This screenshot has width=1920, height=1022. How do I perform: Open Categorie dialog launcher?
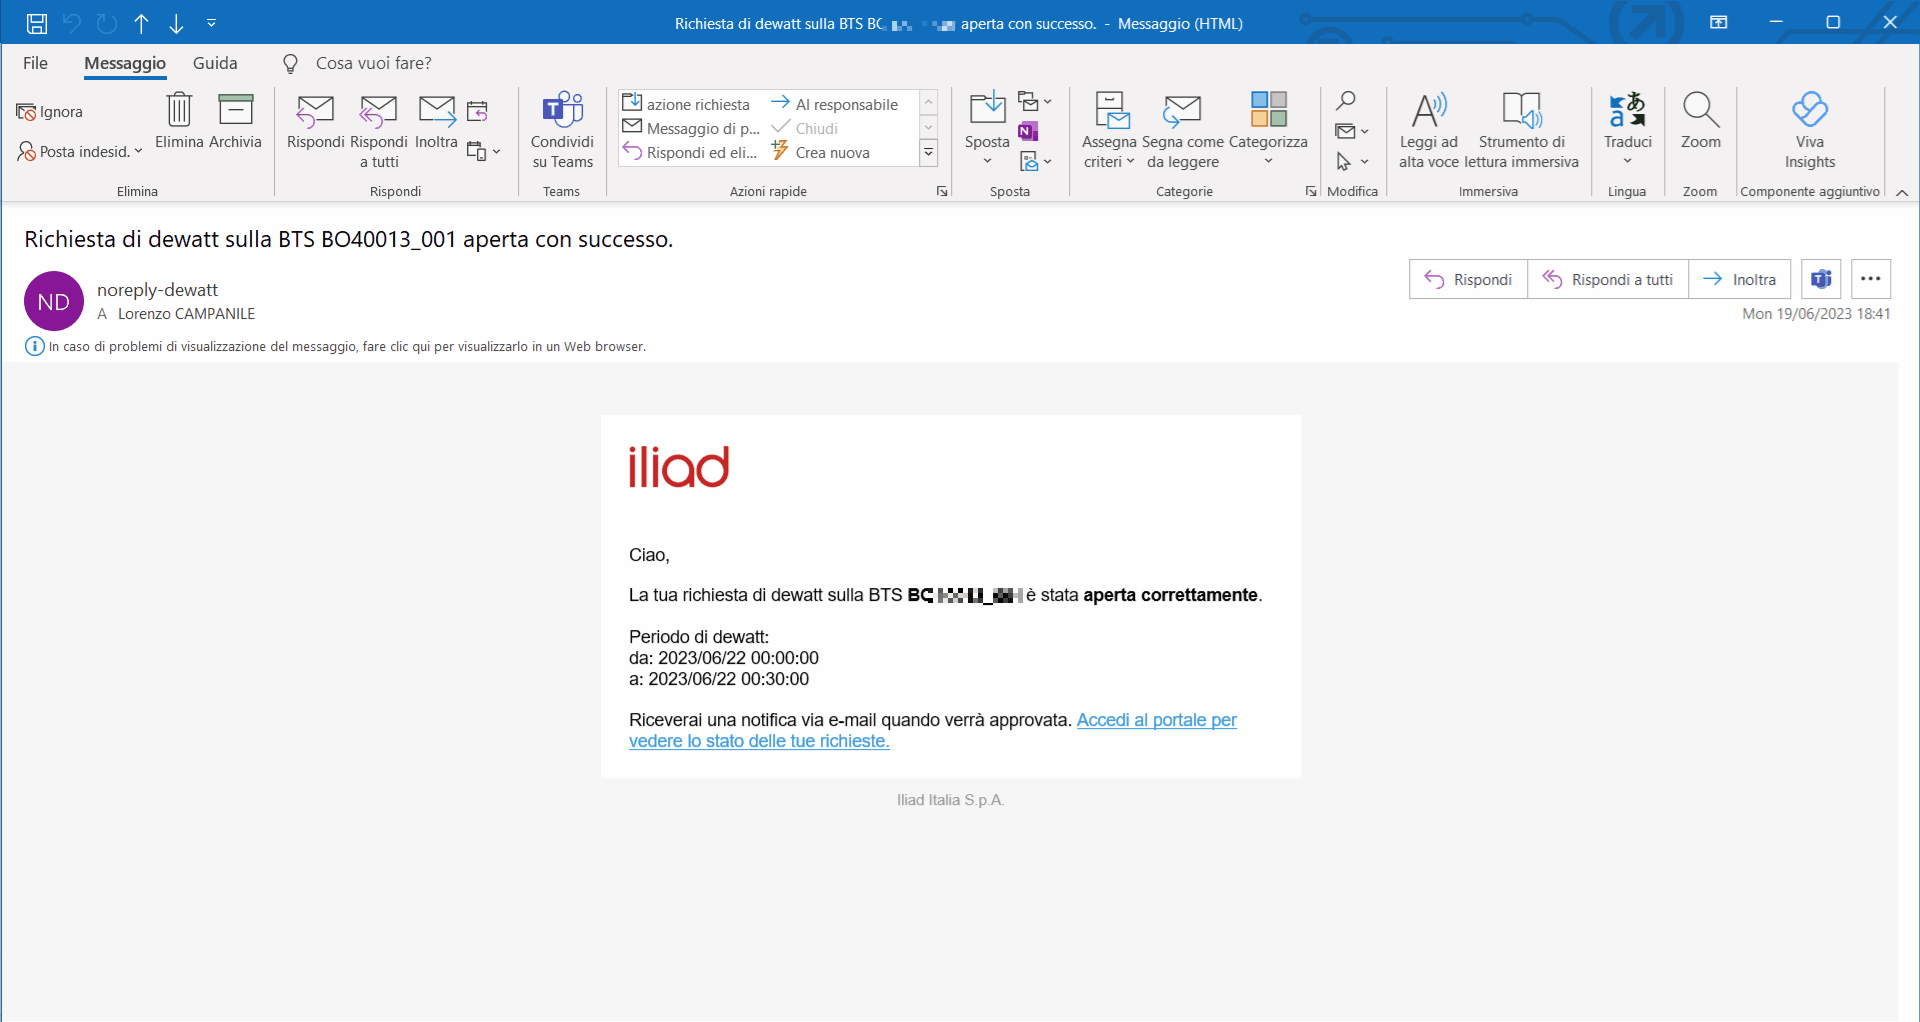pyautogui.click(x=1311, y=191)
